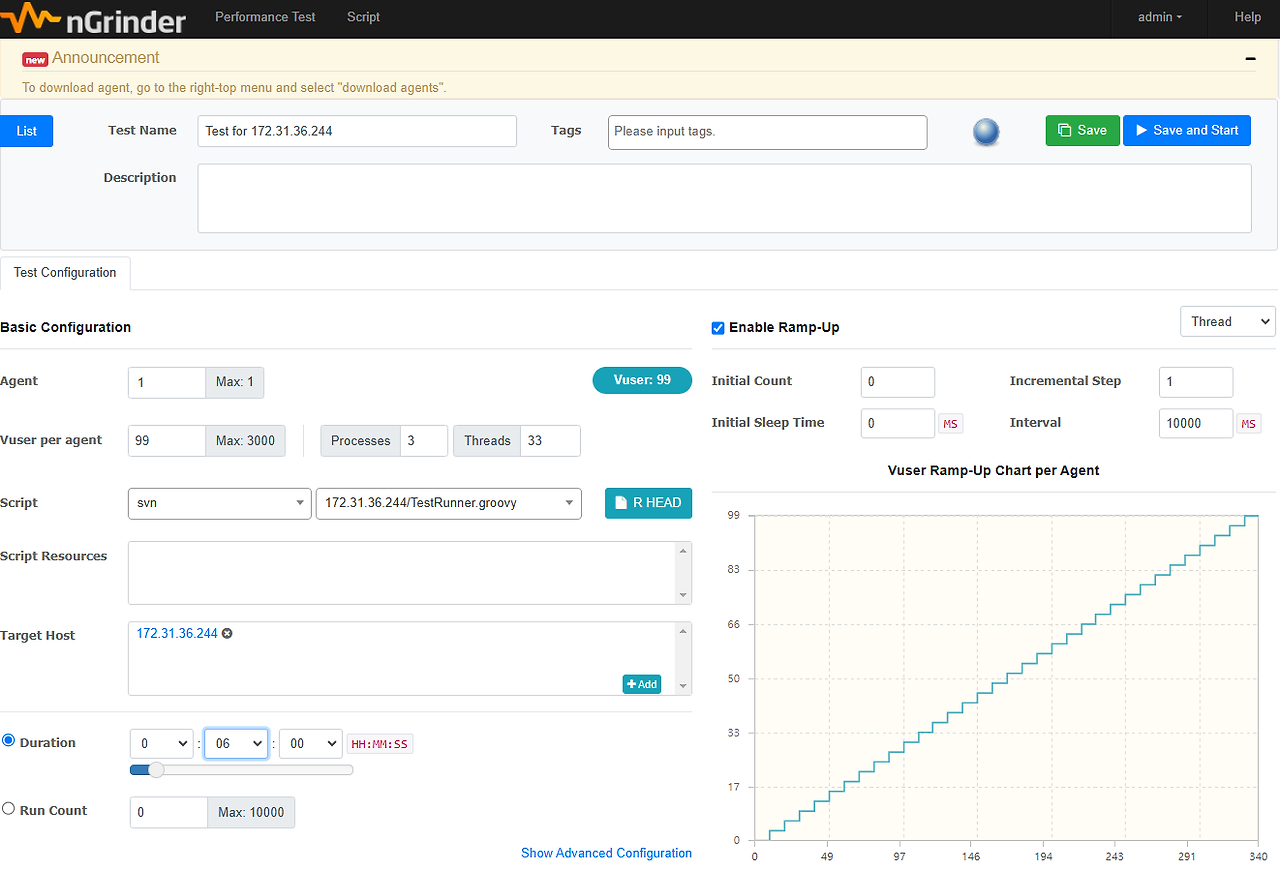Click the HH:MM:SS format label
This screenshot has width=1280, height=871.
pyautogui.click(x=380, y=744)
